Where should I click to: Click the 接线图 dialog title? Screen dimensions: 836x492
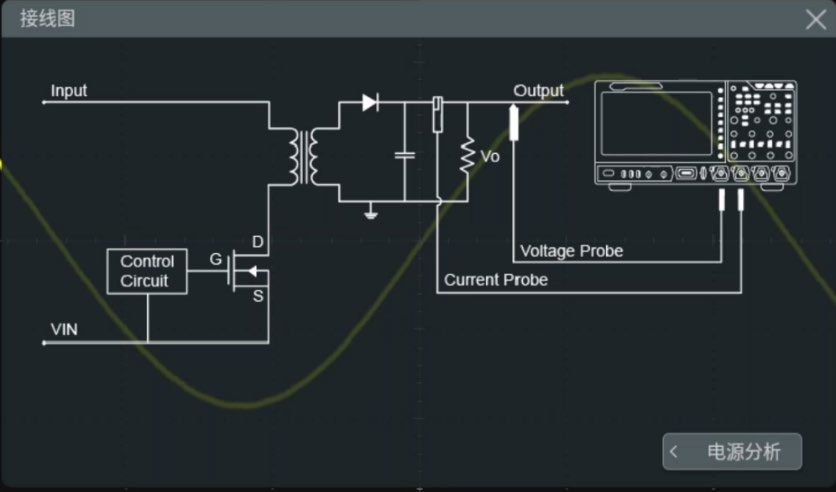(x=47, y=19)
